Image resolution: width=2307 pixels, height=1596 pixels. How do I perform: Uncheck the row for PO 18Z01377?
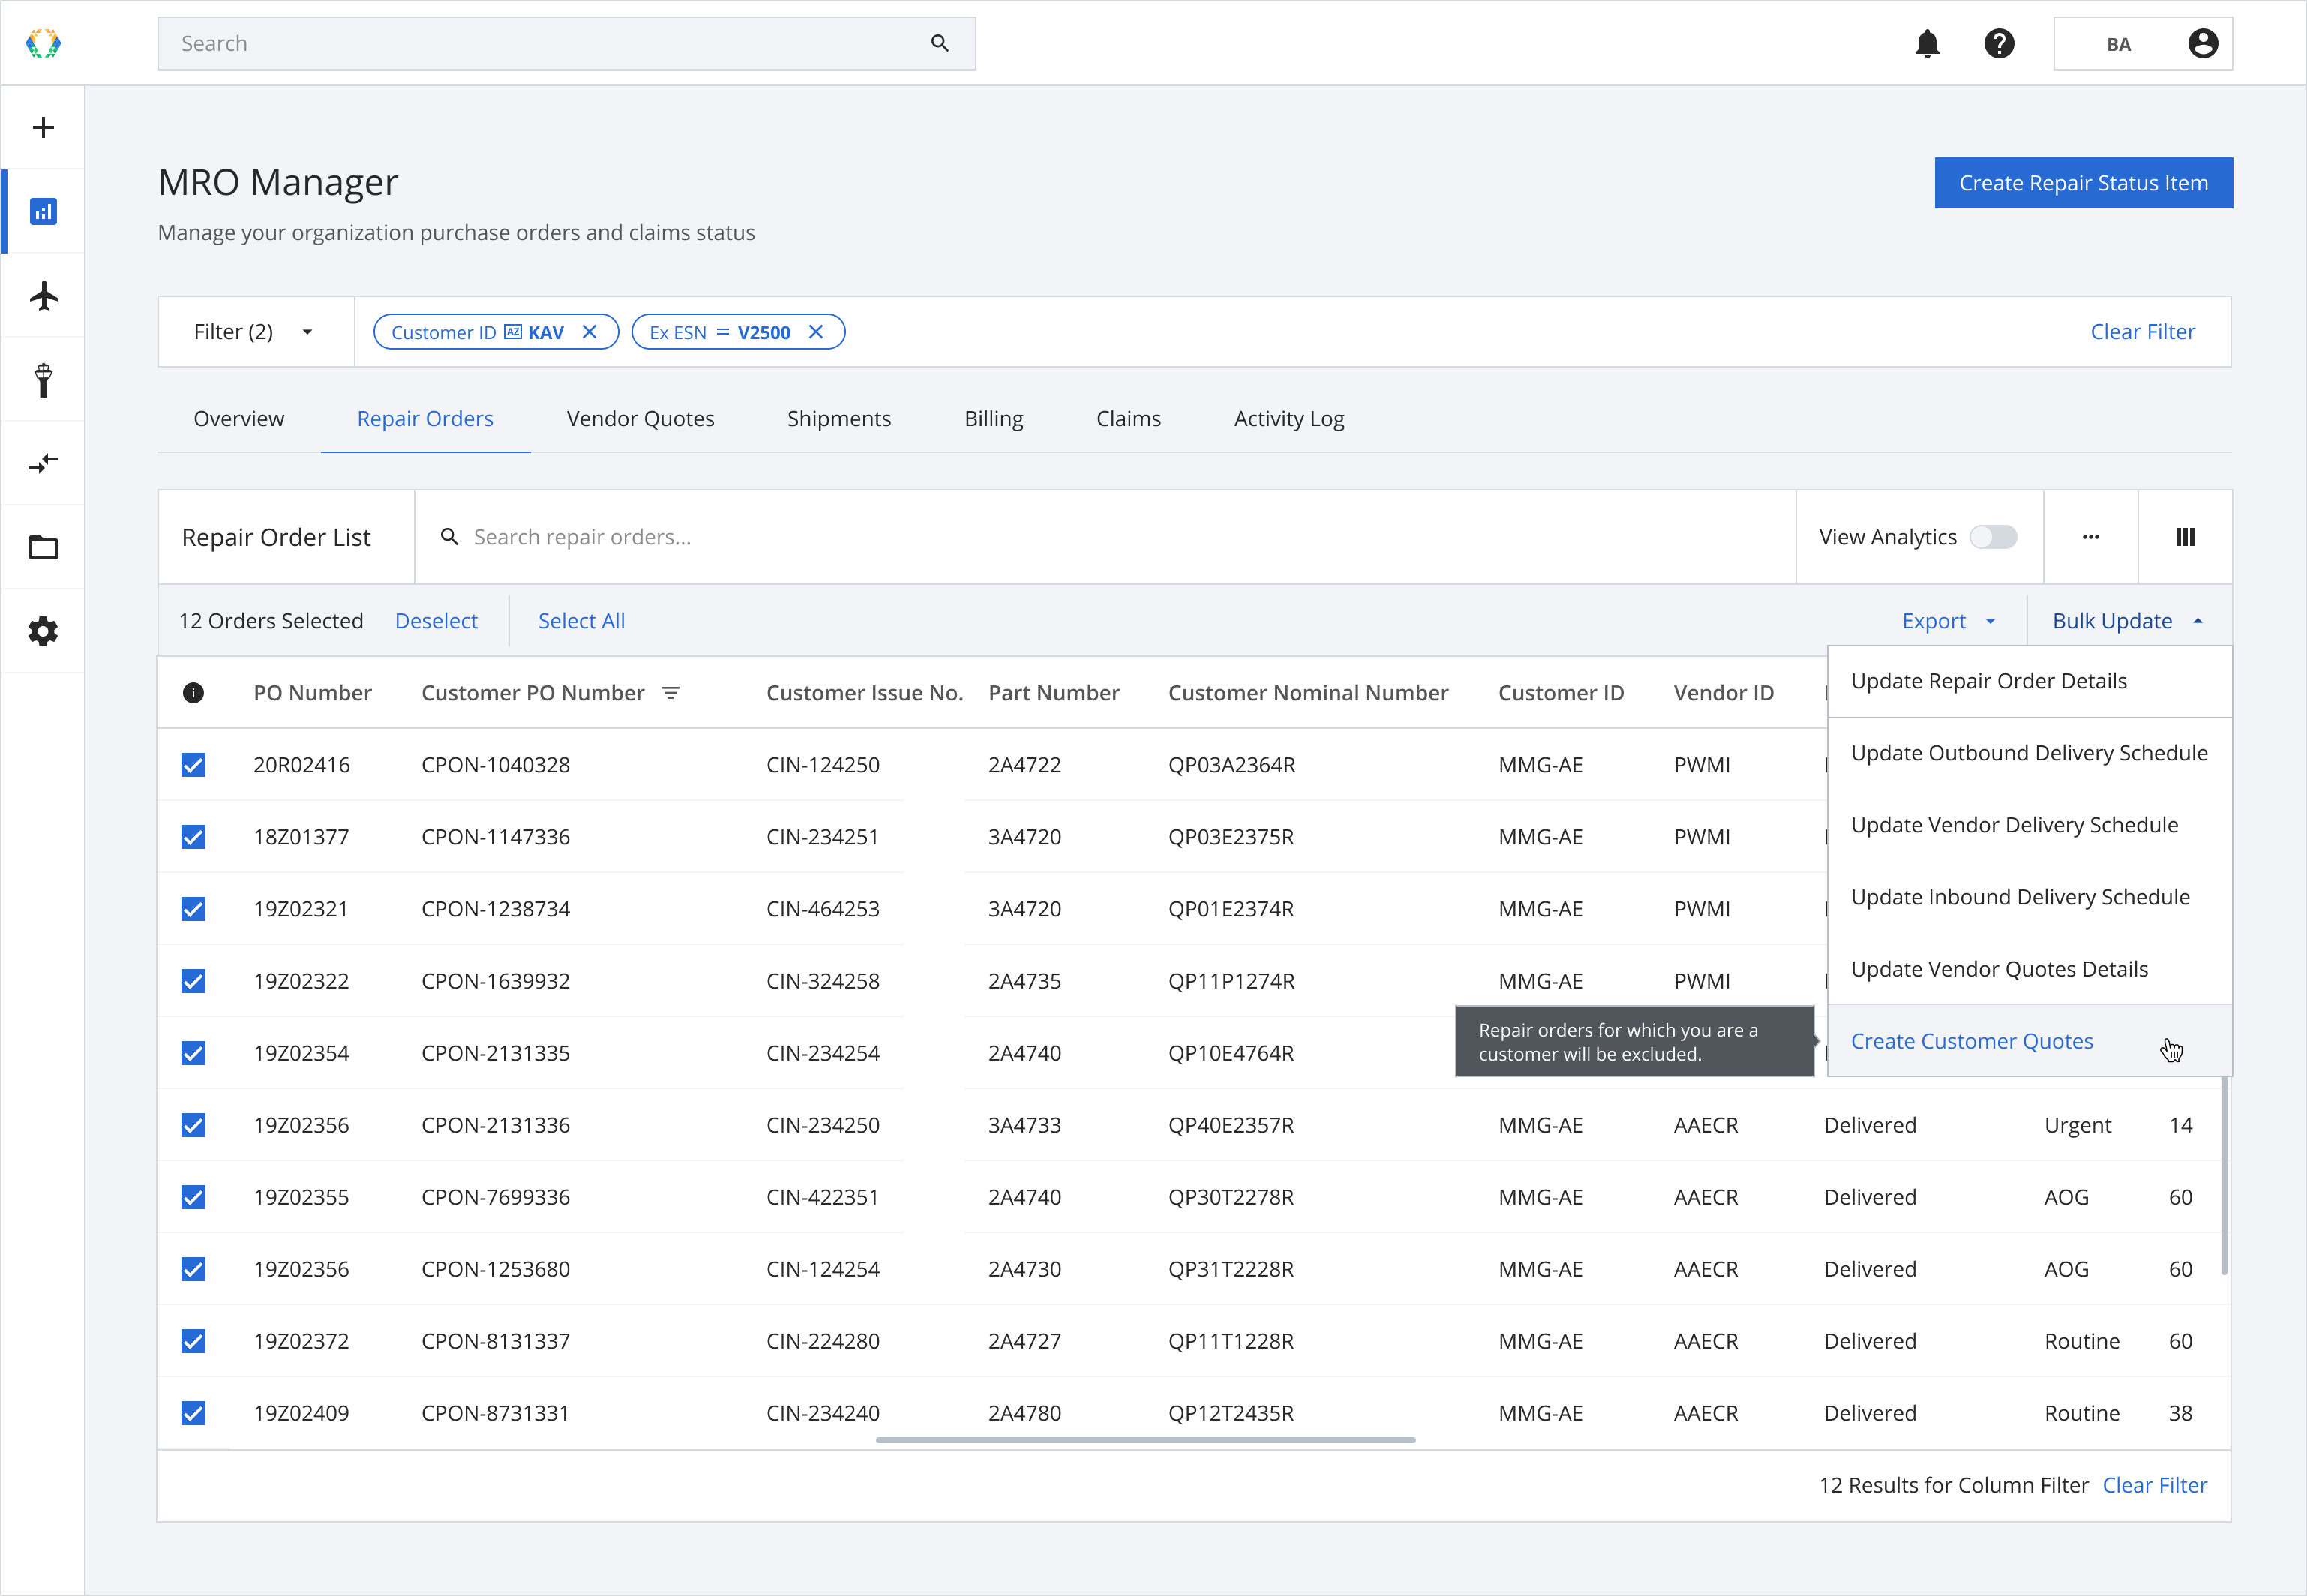point(194,837)
